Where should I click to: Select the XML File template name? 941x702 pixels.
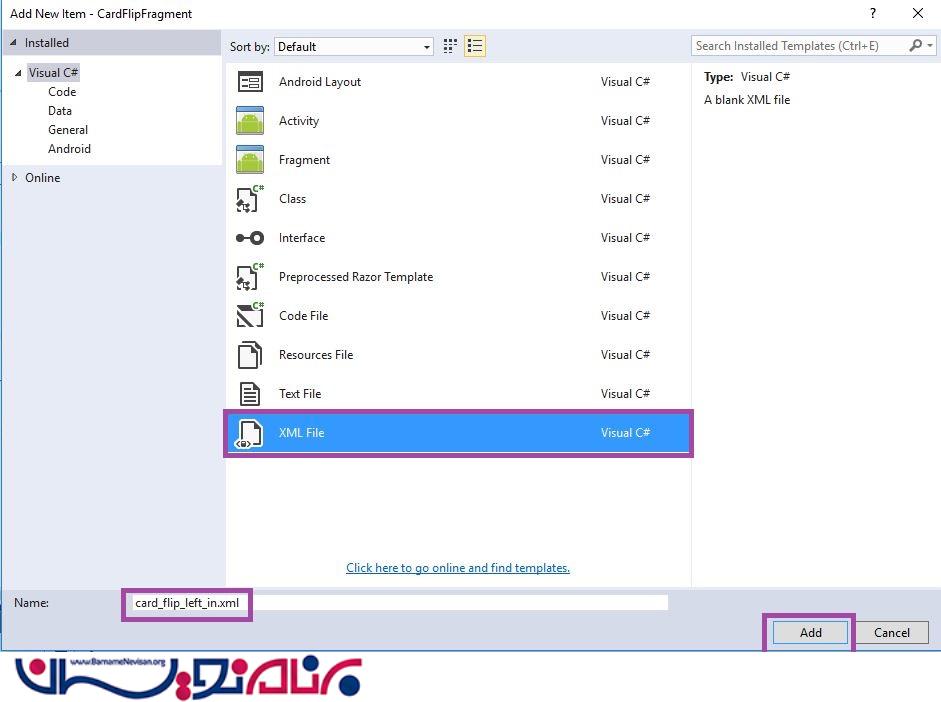pos(301,433)
